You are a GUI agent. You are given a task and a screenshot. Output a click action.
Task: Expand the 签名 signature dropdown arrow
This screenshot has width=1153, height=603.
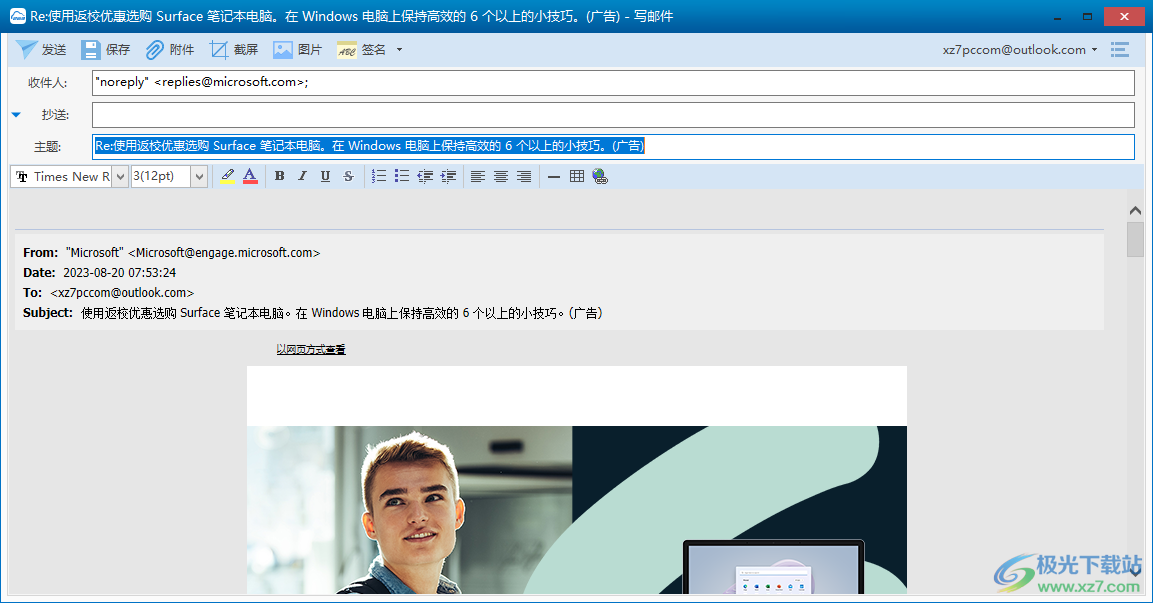pos(400,50)
